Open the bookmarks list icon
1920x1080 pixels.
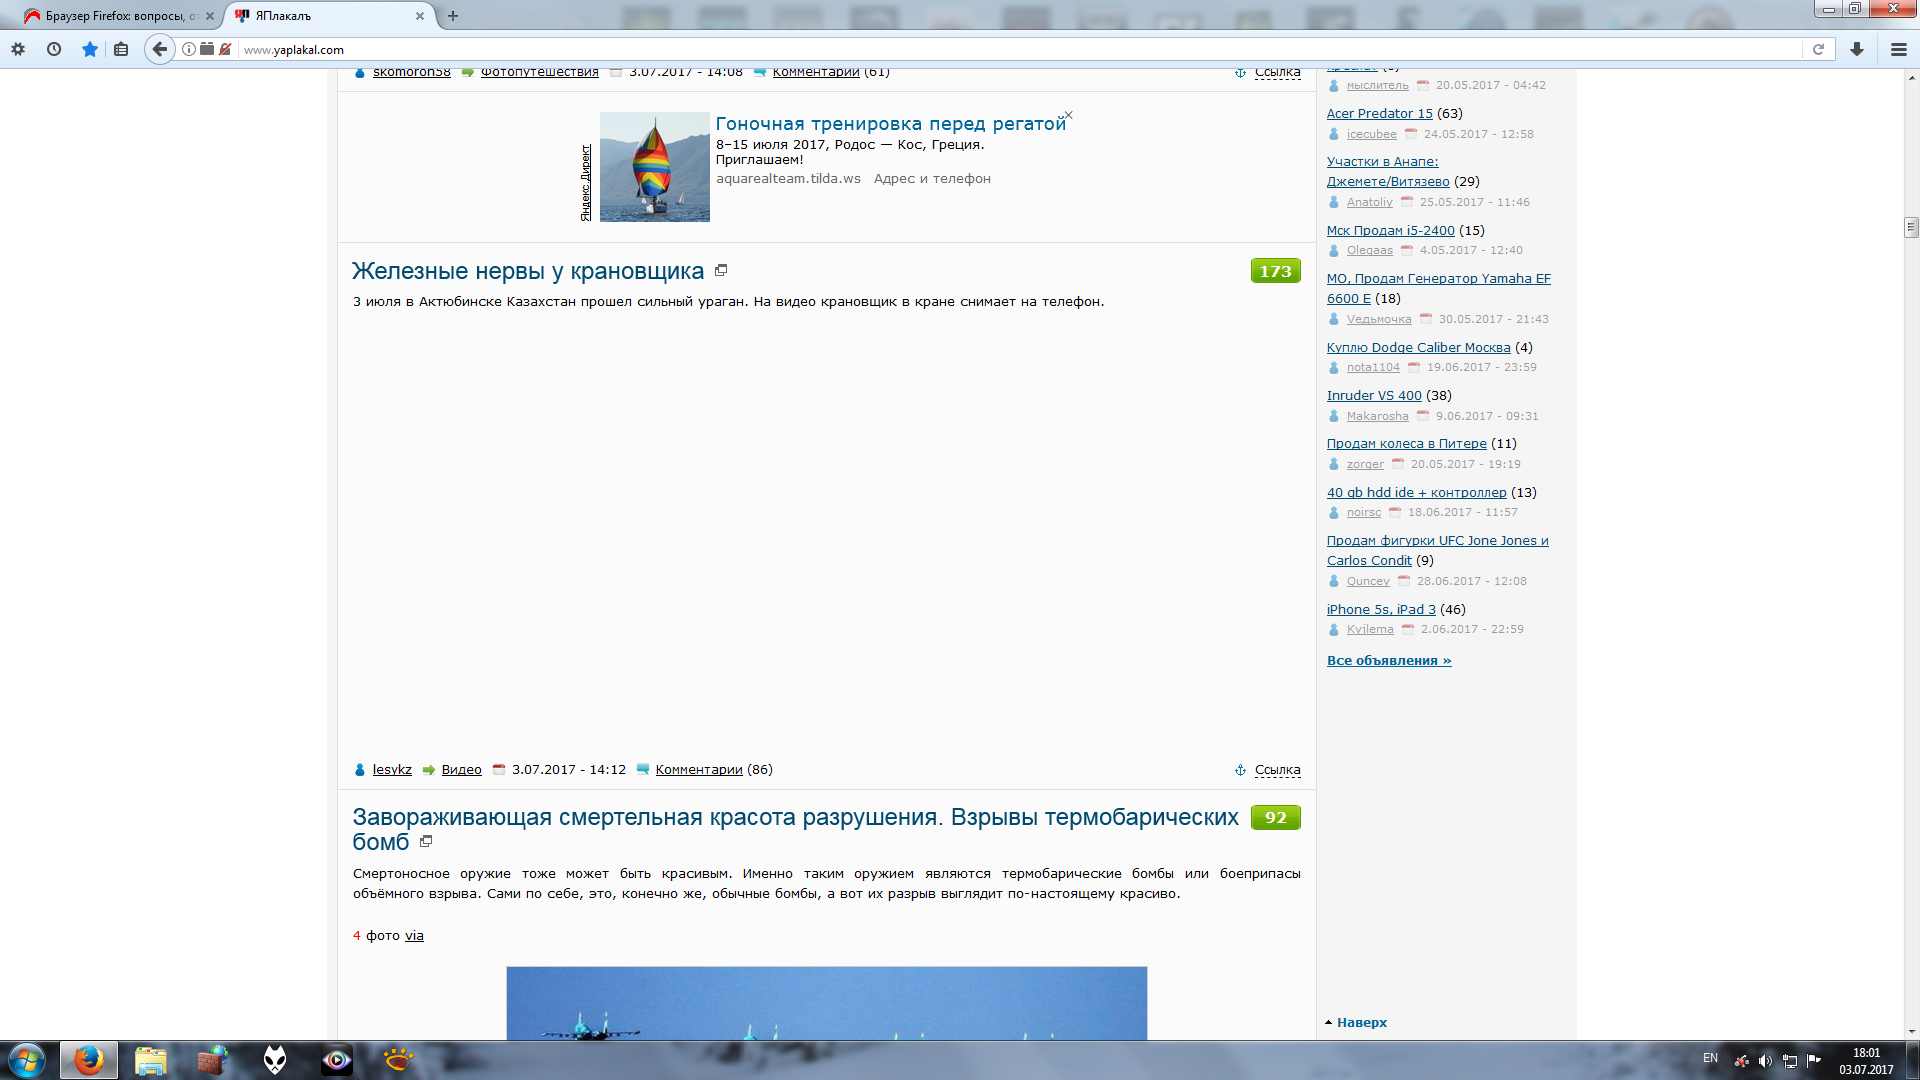click(121, 49)
